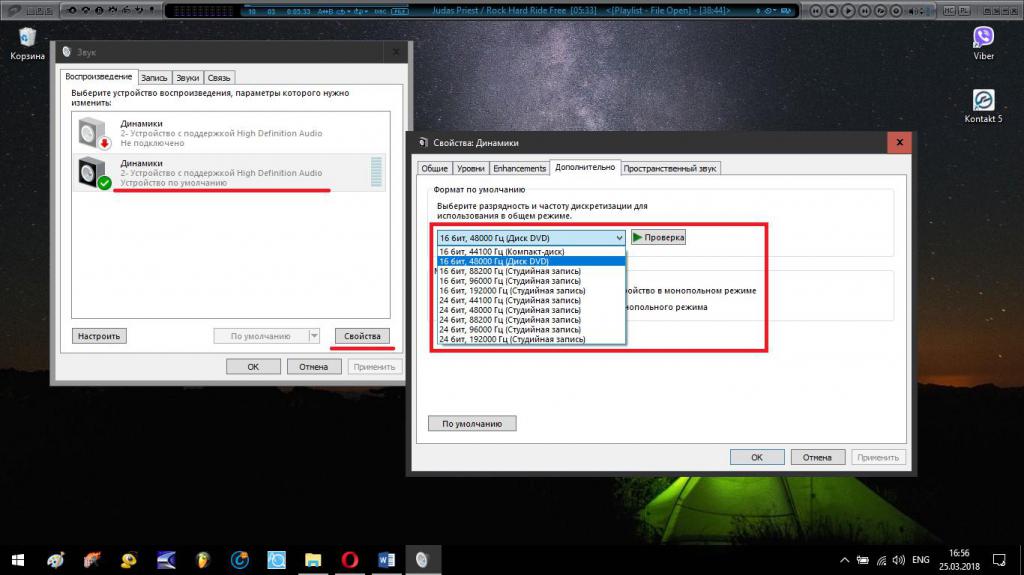This screenshot has width=1024, height=575.
Task: Open File Explorer from the taskbar
Action: (x=313, y=558)
